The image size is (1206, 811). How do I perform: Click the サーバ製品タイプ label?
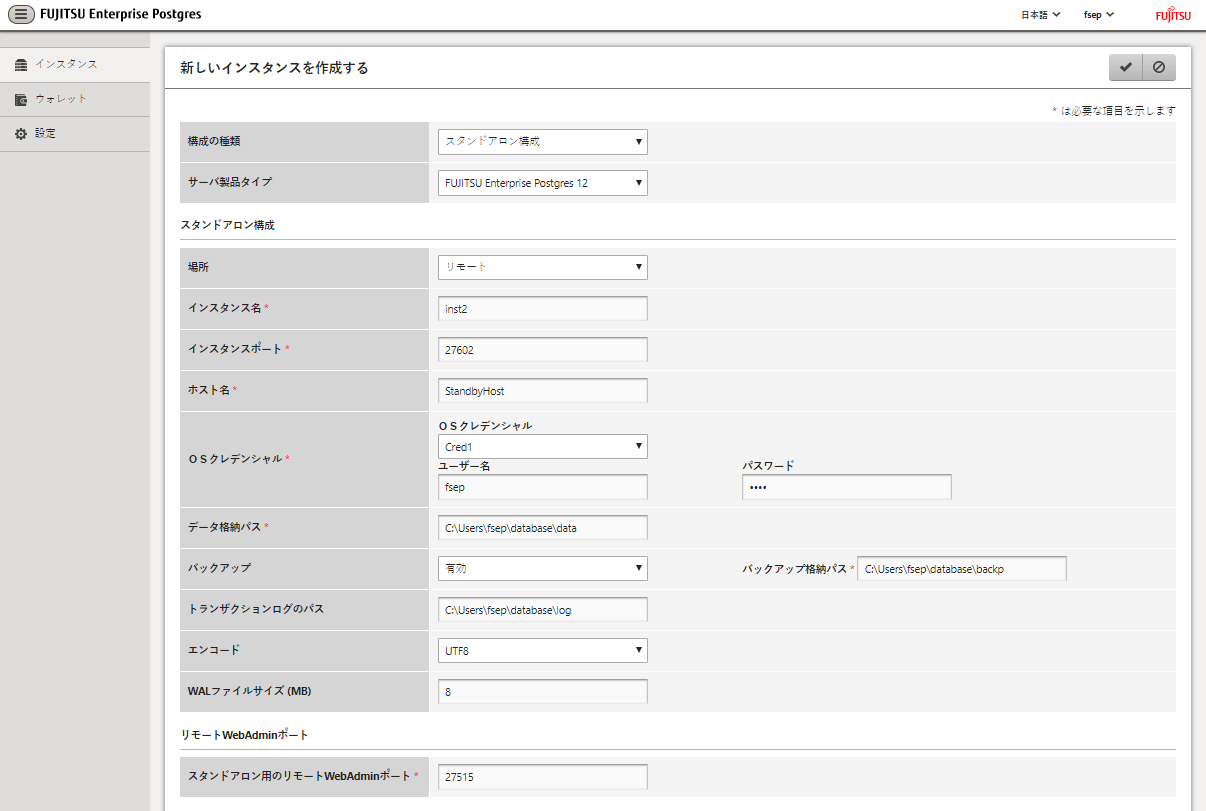(229, 183)
